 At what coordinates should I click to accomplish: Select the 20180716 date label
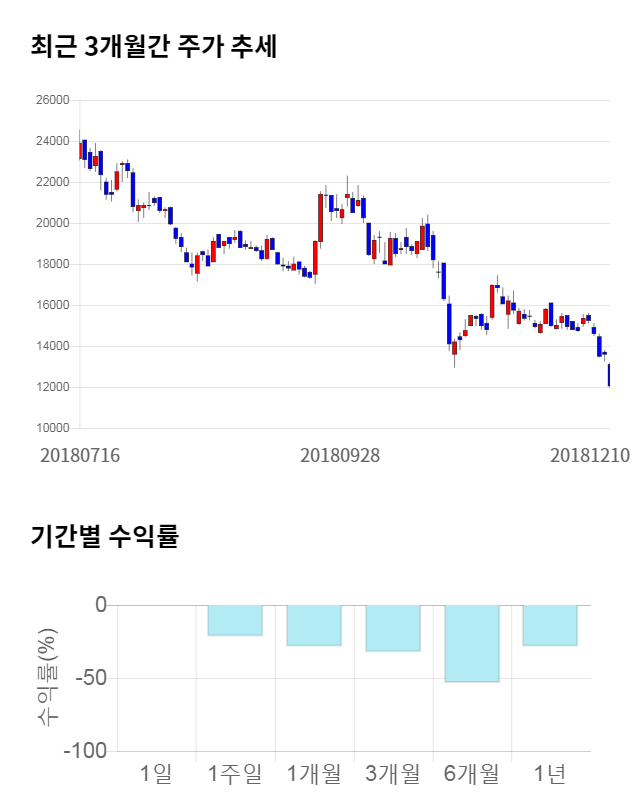point(80,455)
